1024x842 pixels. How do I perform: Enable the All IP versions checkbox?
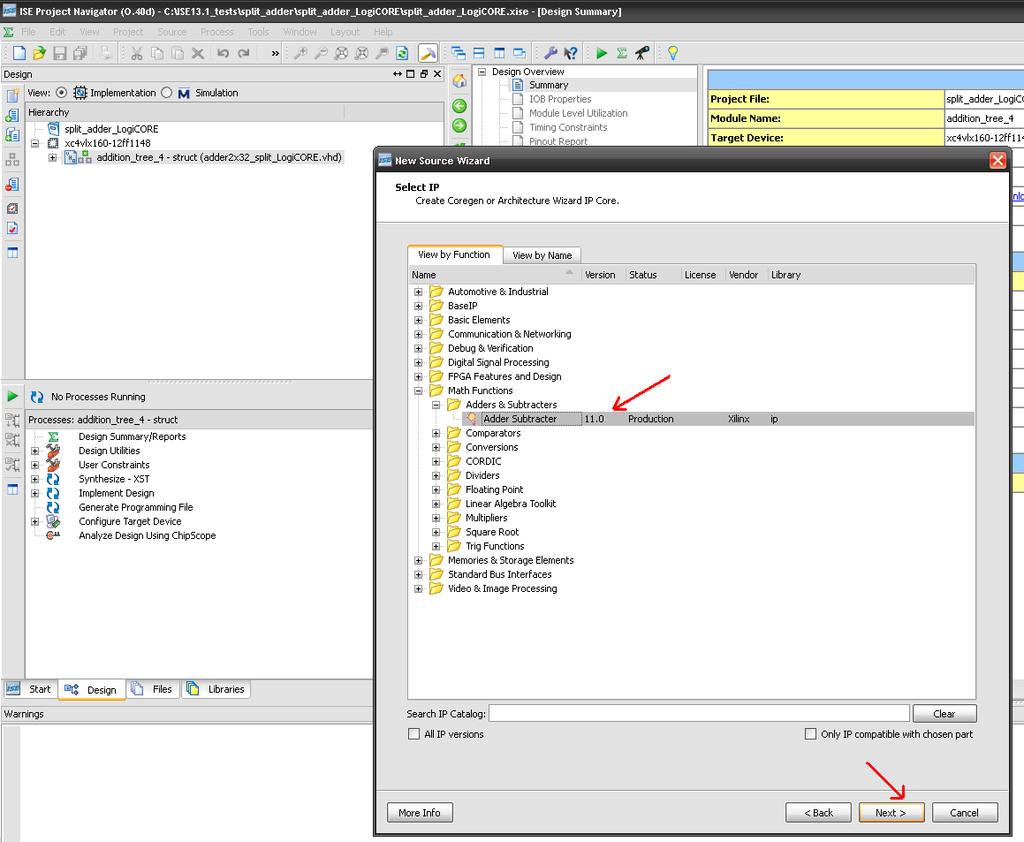point(414,734)
